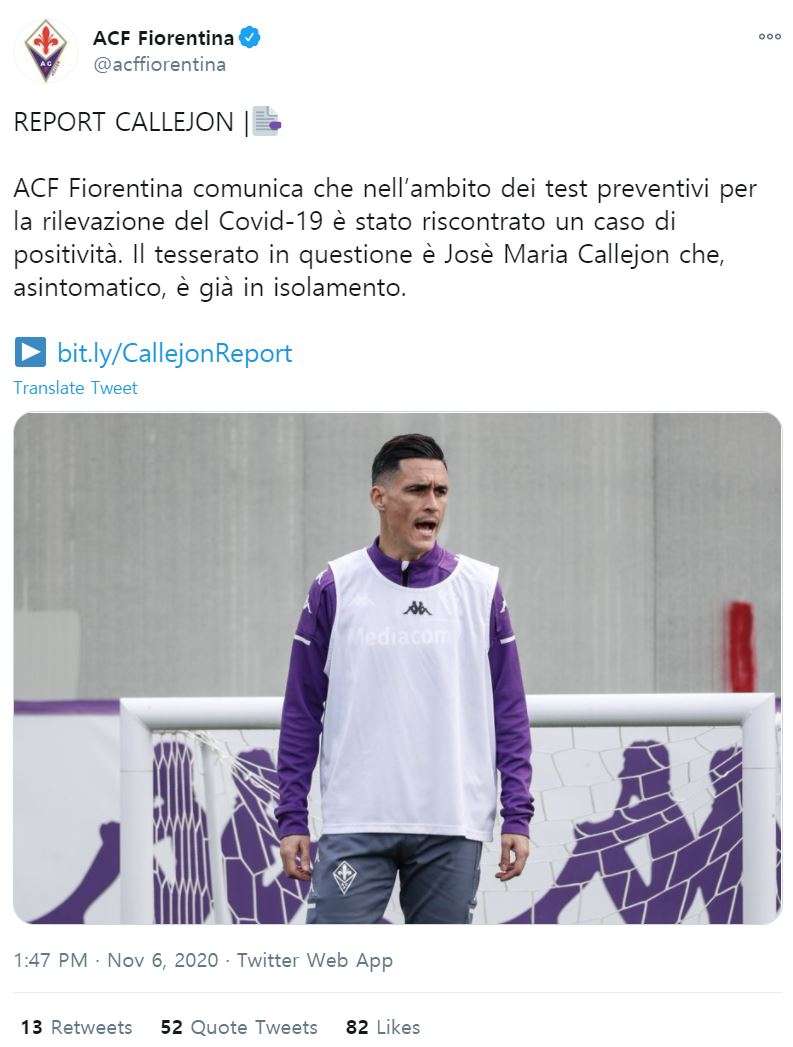The width and height of the screenshot is (793, 1047).
Task: Click the 1:47 PM timestamp
Action: point(51,960)
